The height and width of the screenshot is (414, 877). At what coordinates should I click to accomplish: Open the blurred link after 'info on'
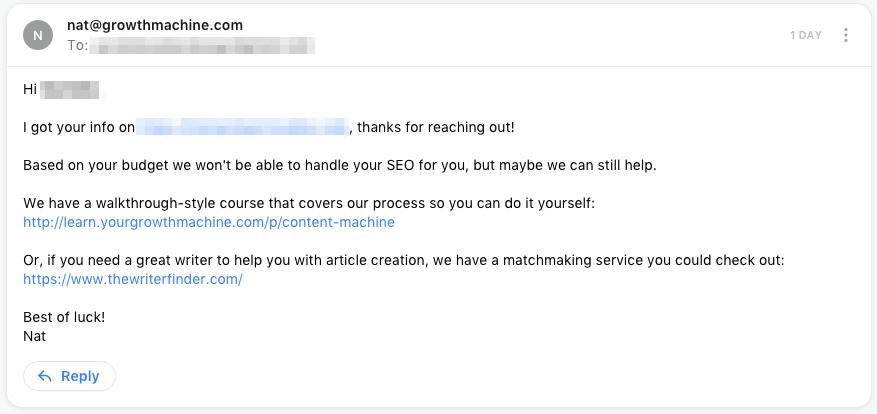242,127
